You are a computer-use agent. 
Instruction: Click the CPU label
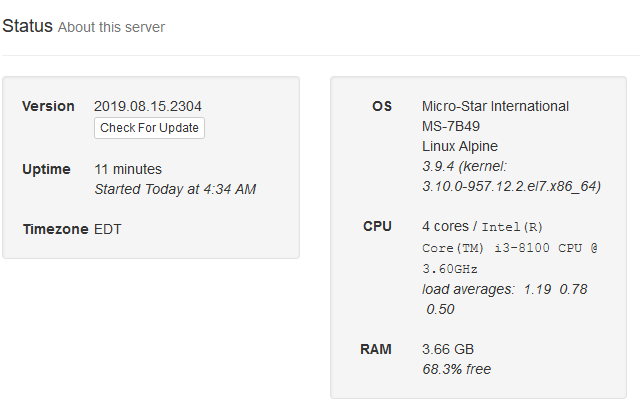point(377,226)
